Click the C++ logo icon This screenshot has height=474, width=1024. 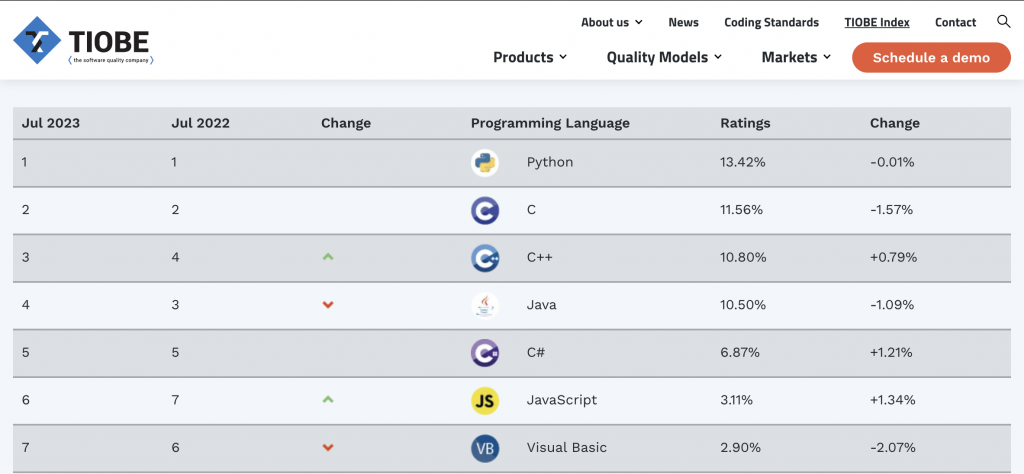coord(485,258)
